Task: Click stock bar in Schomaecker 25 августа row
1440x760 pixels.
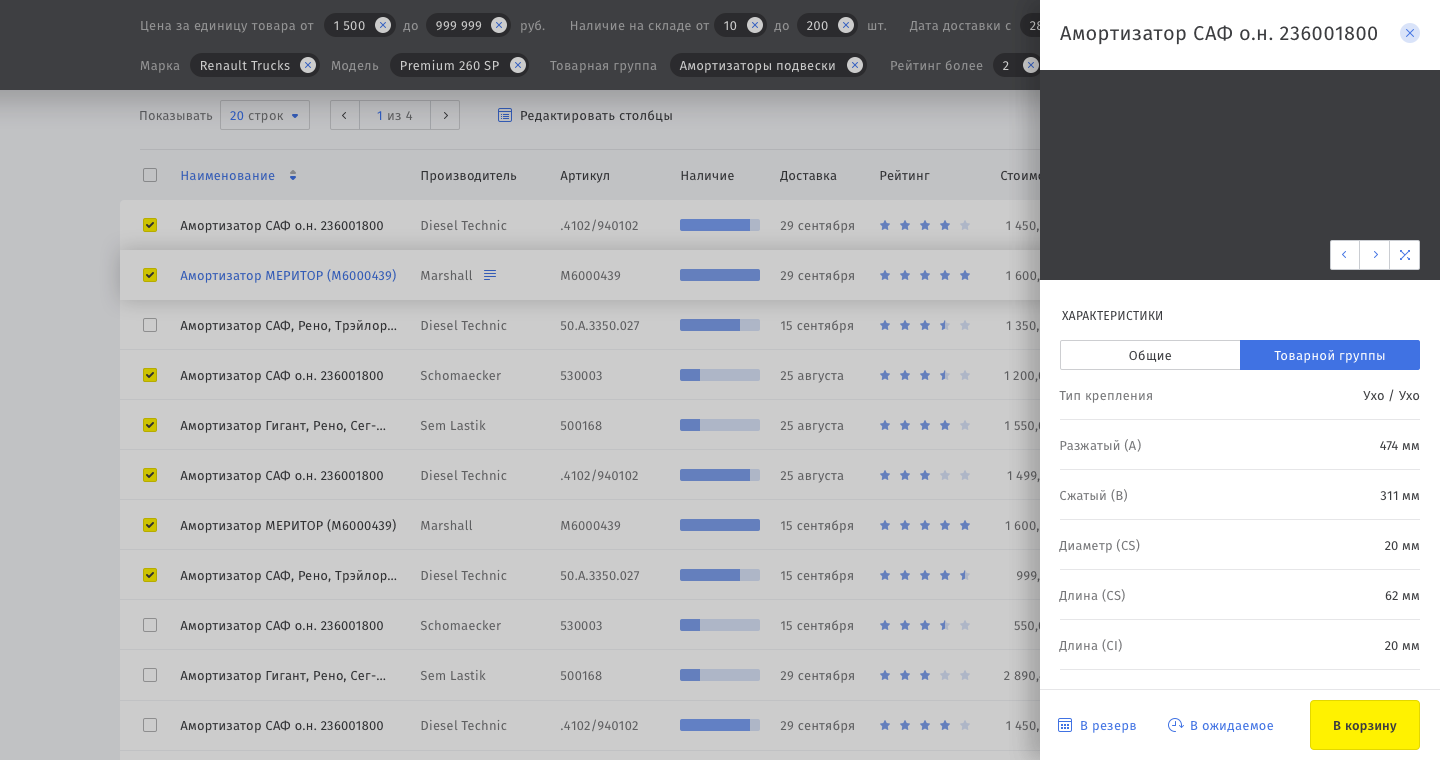Action: (720, 375)
